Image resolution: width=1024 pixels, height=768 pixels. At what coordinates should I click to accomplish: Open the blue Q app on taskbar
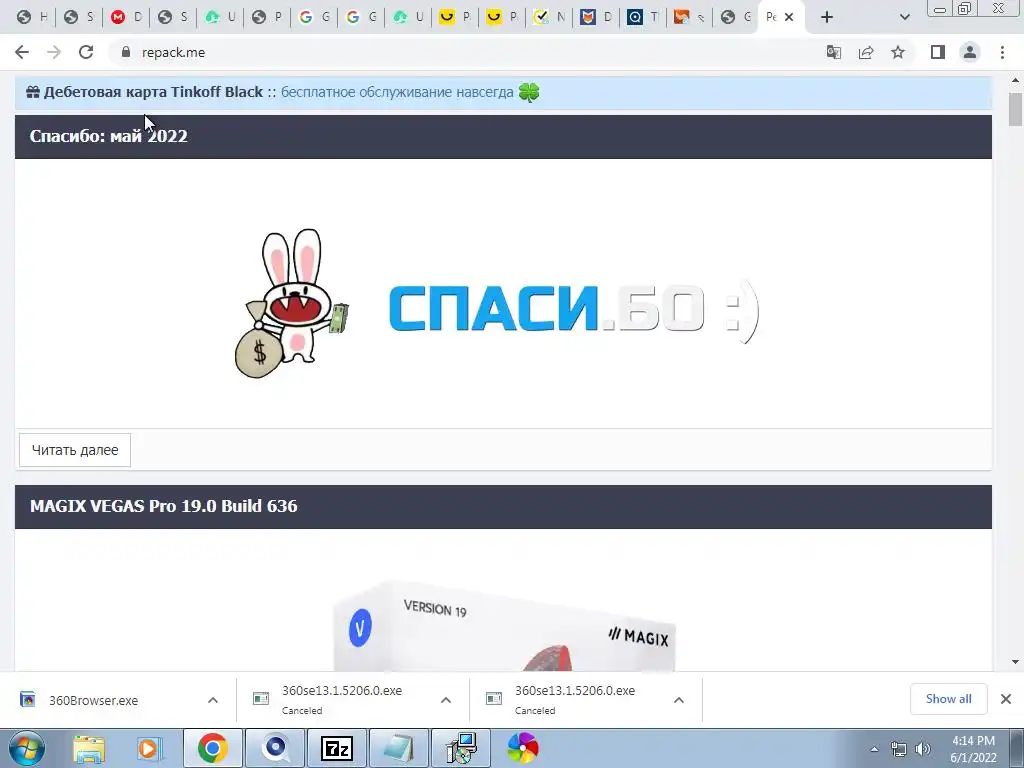pyautogui.click(x=275, y=748)
